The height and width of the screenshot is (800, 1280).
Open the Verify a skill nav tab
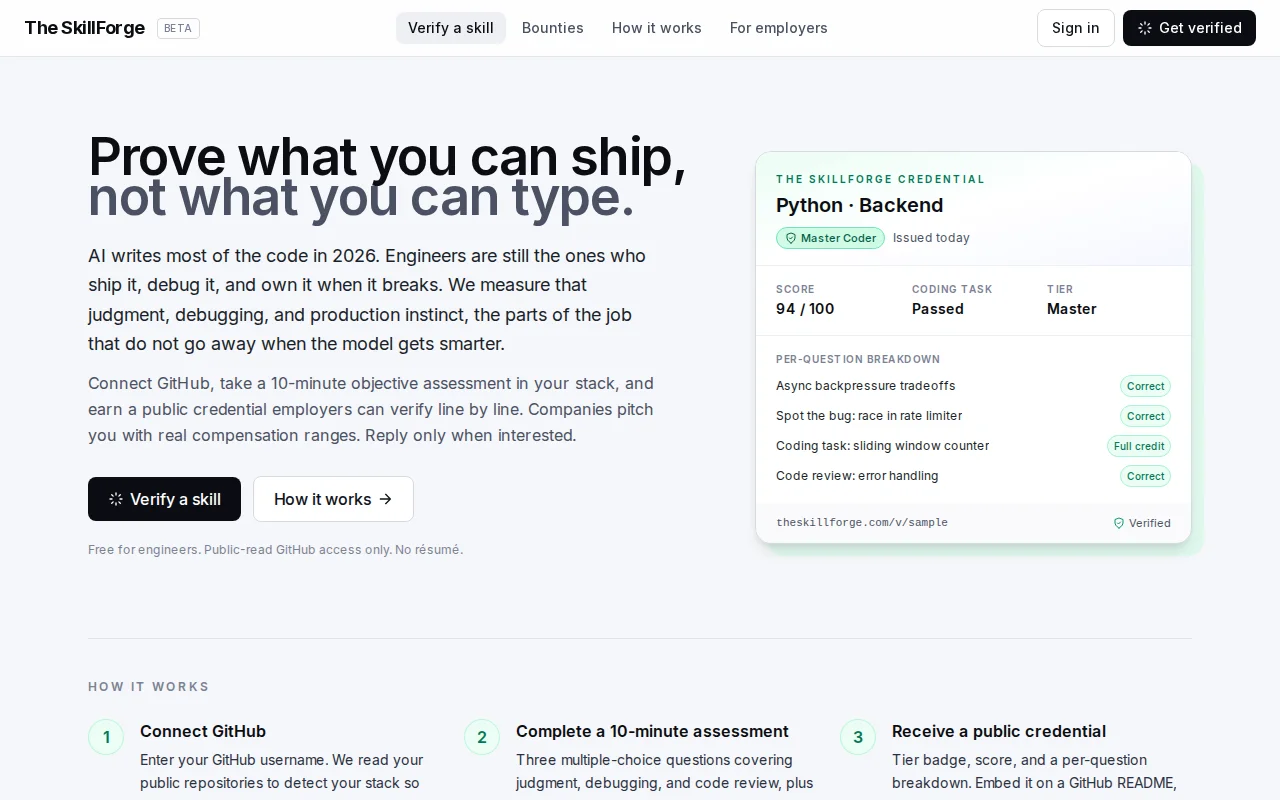click(x=451, y=28)
